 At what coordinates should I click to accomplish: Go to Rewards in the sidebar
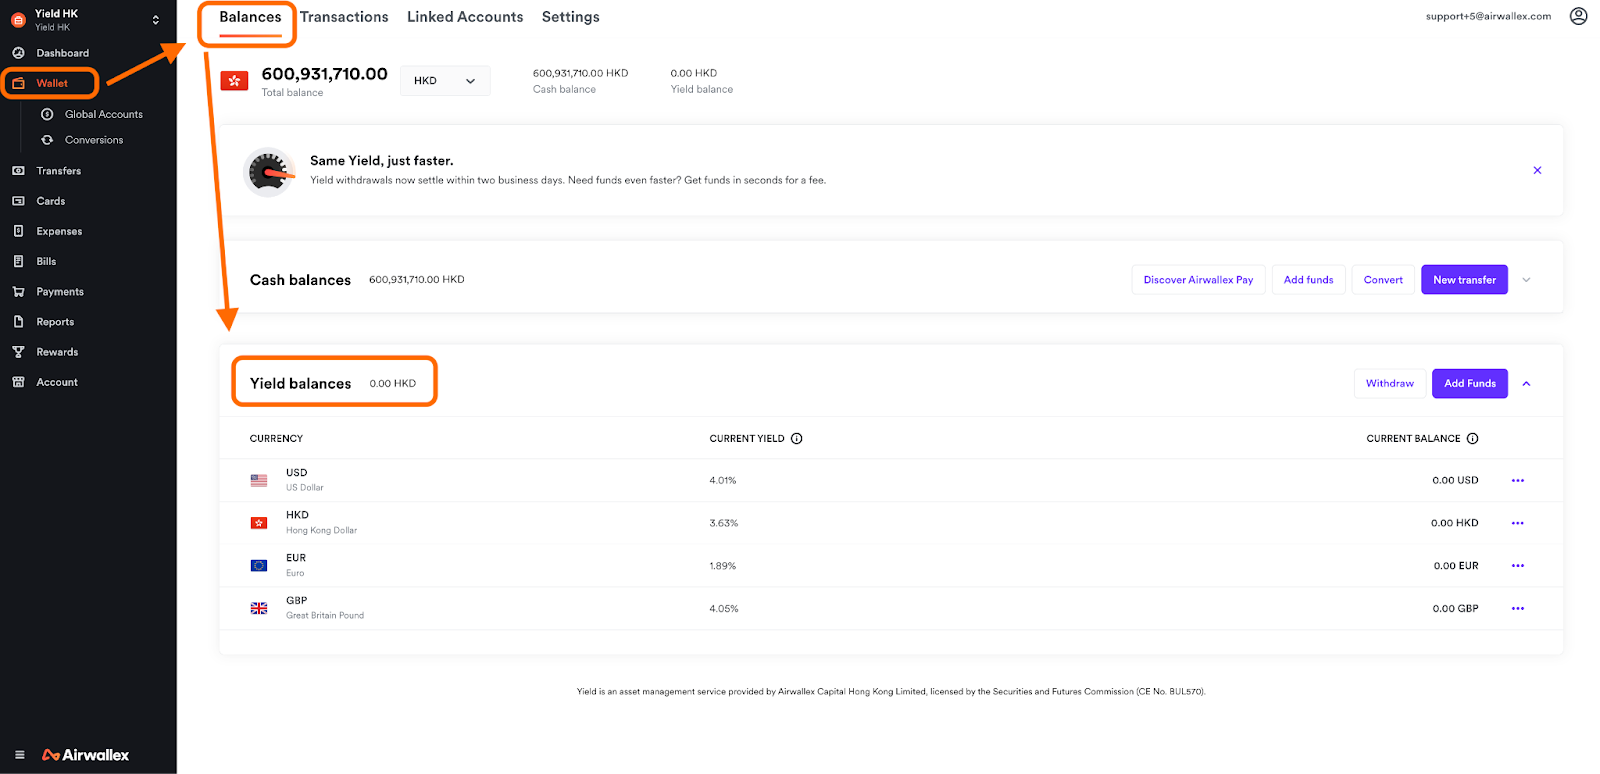[x=57, y=352]
